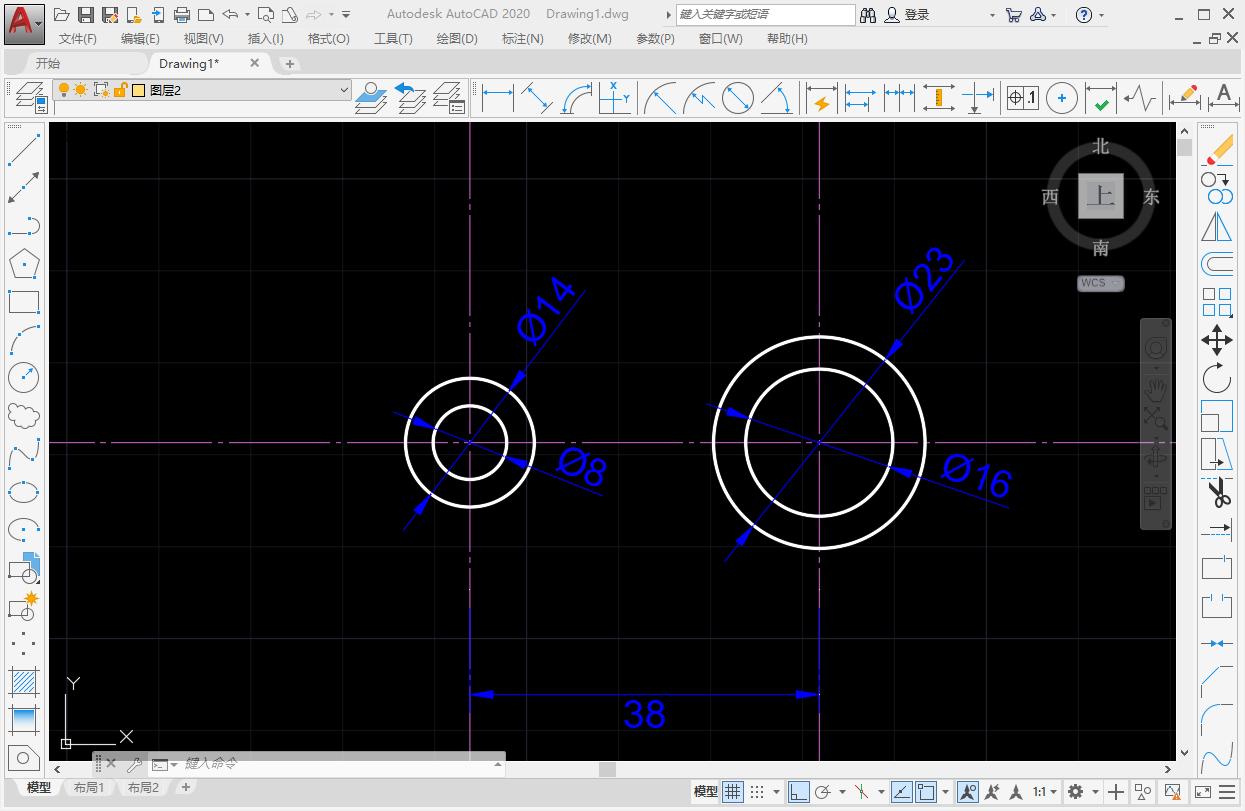Pick the Hatch tool in left toolbar
Viewport: 1245px width, 811px height.
point(24,680)
